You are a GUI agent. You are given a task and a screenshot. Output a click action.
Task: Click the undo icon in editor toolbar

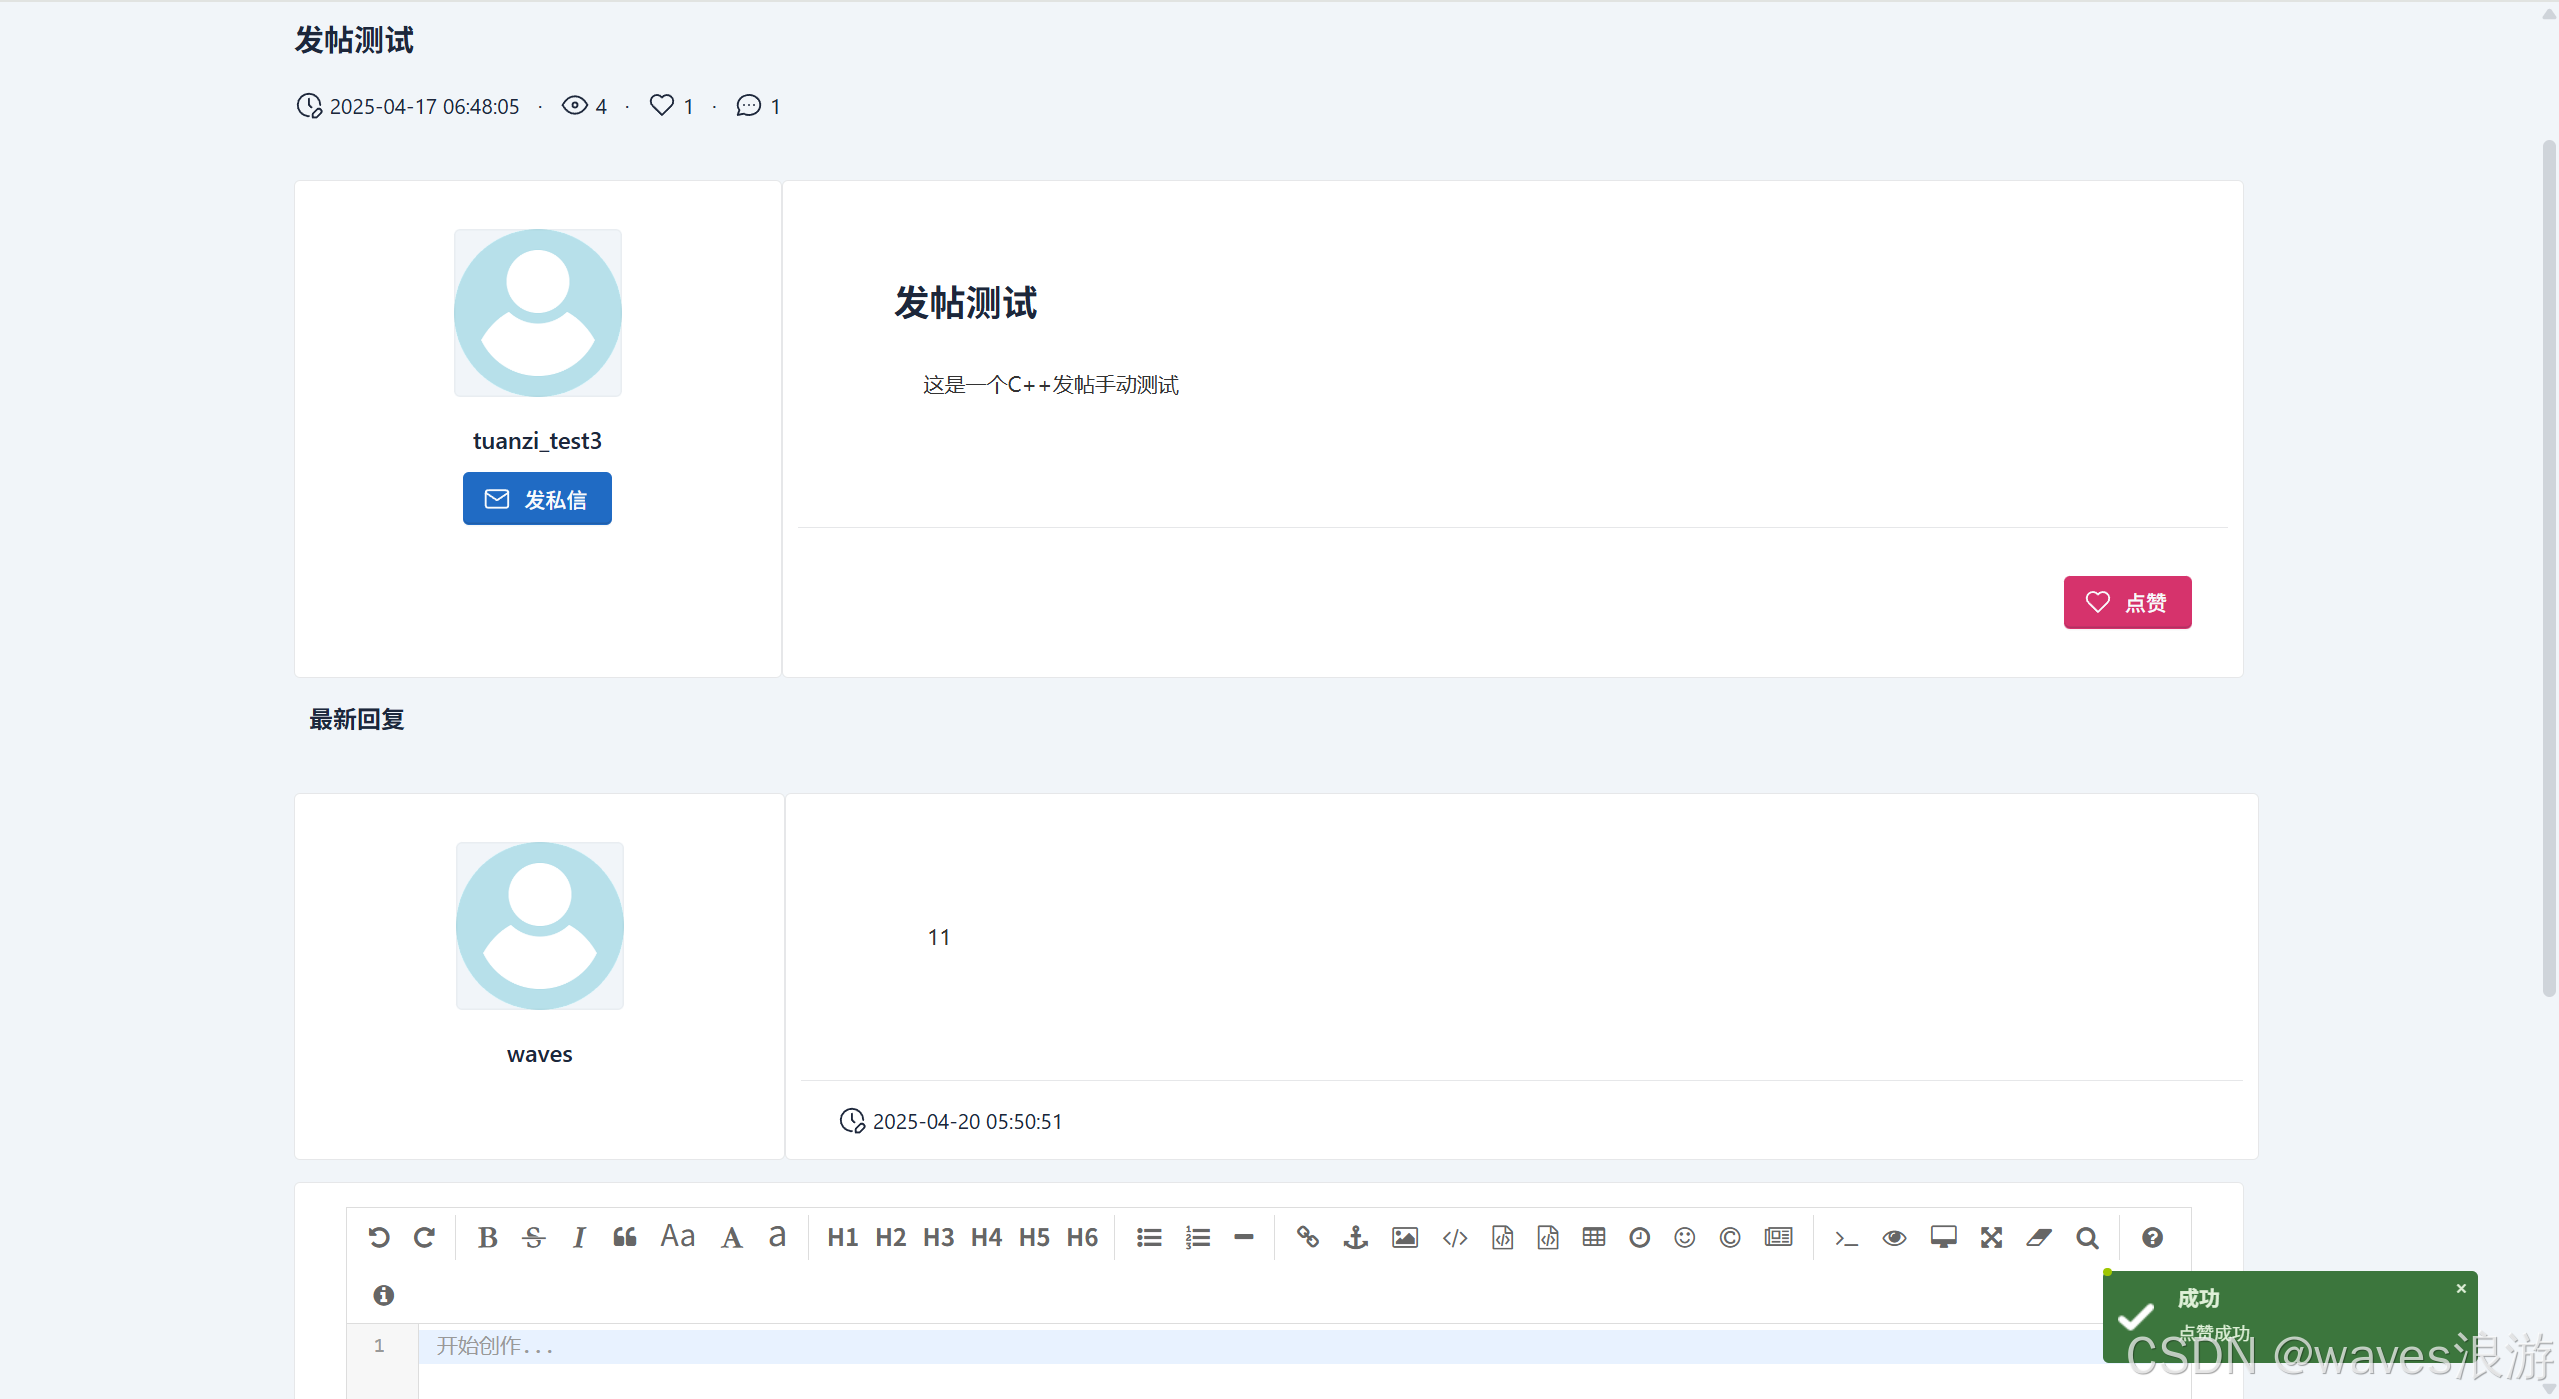click(x=378, y=1237)
